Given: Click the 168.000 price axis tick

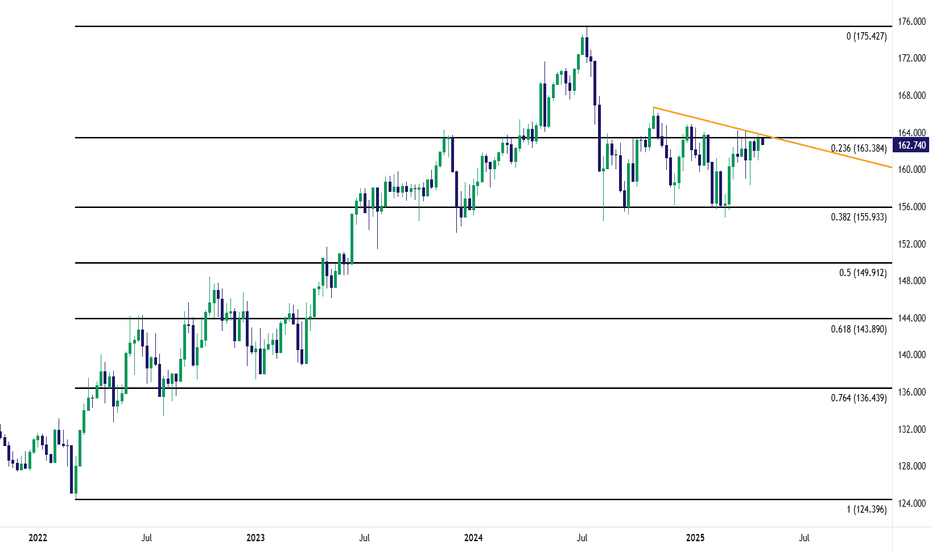Looking at the screenshot, I should (912, 96).
